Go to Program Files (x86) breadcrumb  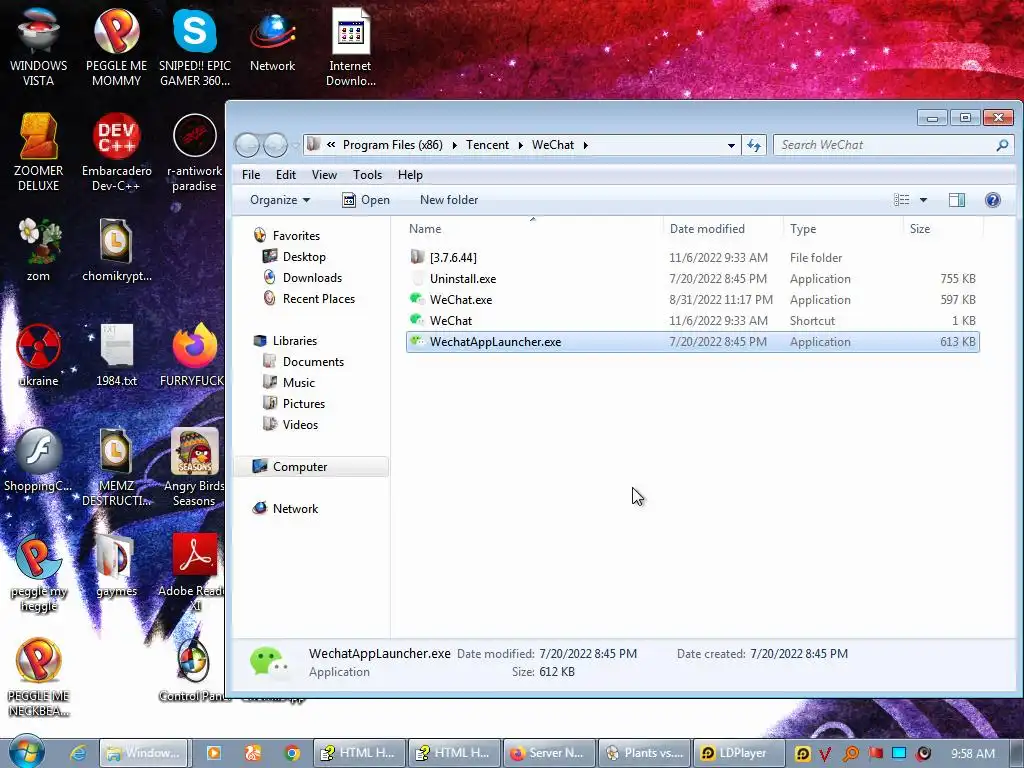tap(392, 145)
